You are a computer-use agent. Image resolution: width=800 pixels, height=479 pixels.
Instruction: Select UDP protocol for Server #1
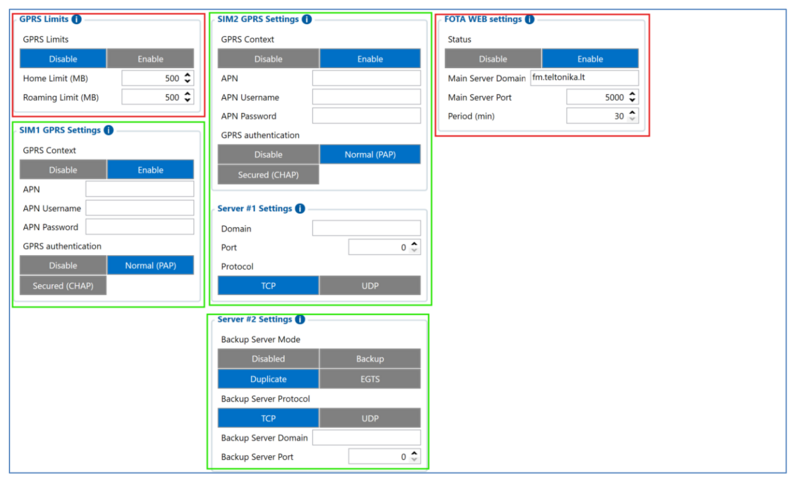370,286
